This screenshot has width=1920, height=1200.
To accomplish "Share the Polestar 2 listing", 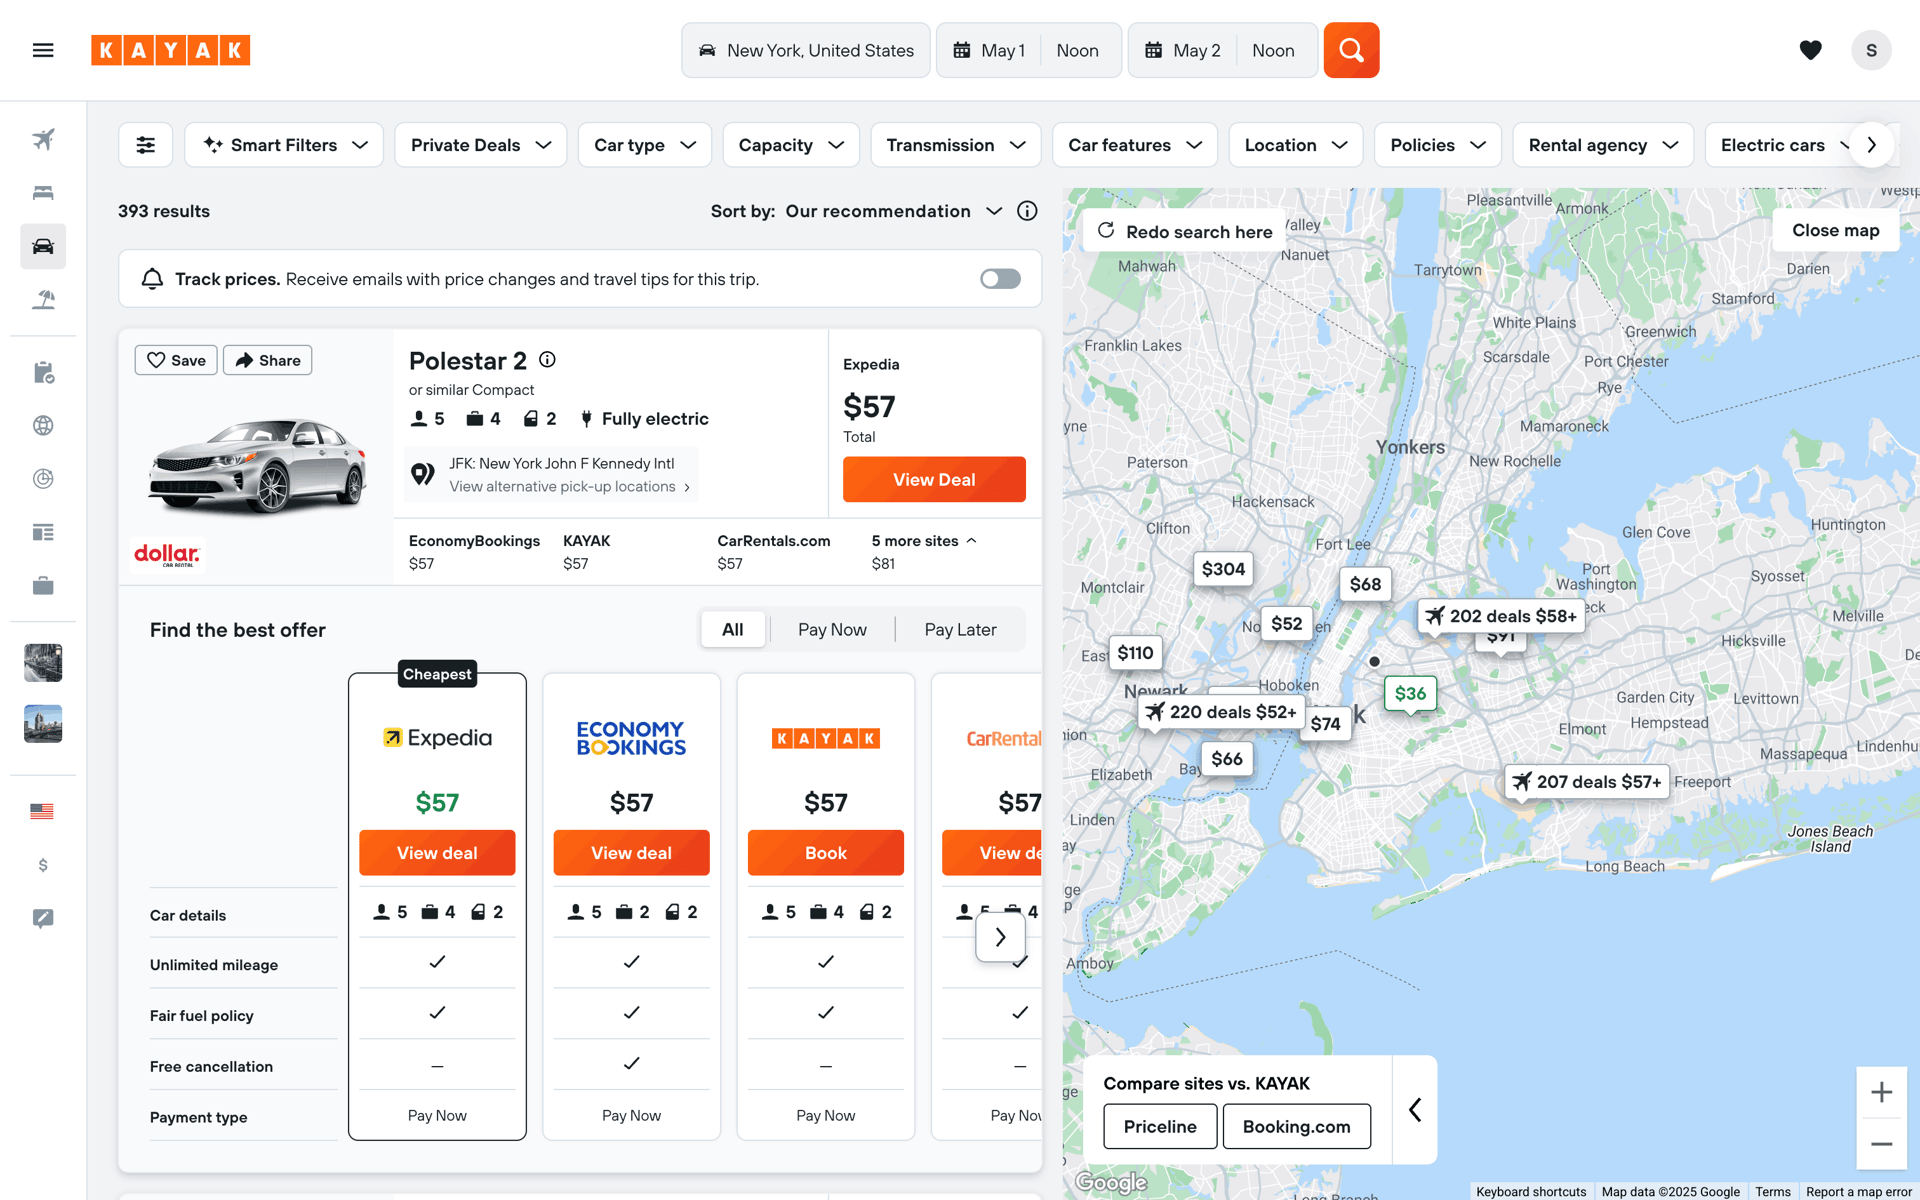I will pyautogui.click(x=268, y=360).
